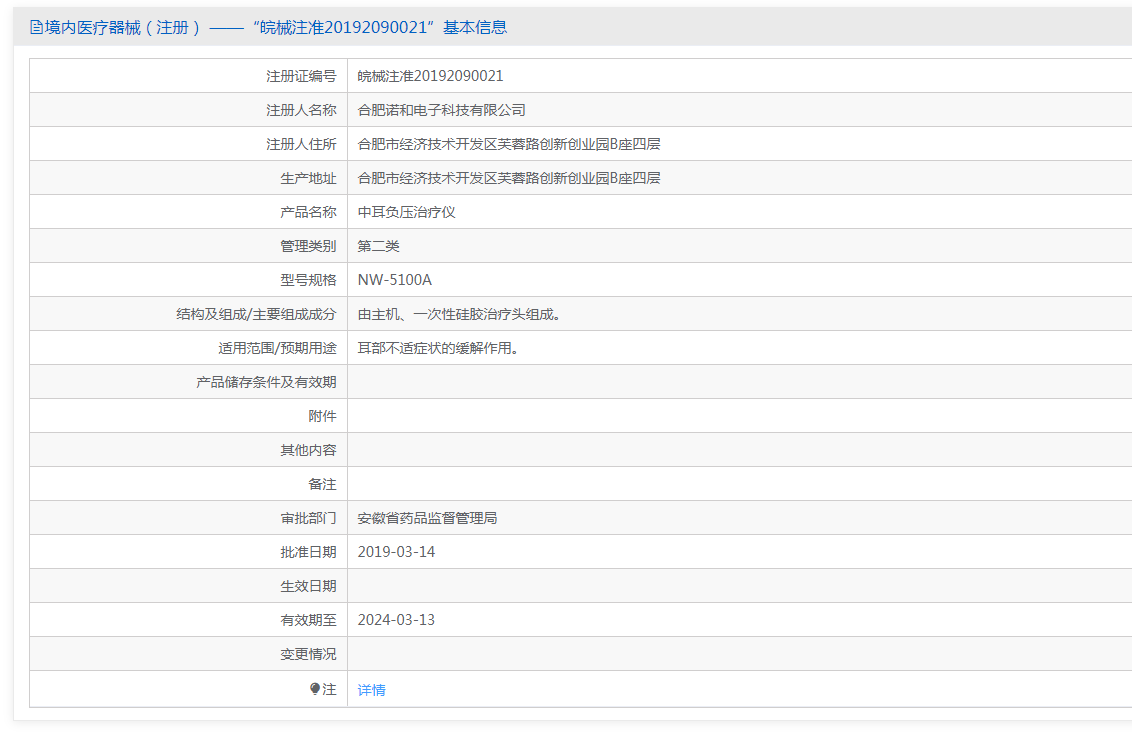Click the 结构及组成/主要组成成分 label

click(256, 314)
